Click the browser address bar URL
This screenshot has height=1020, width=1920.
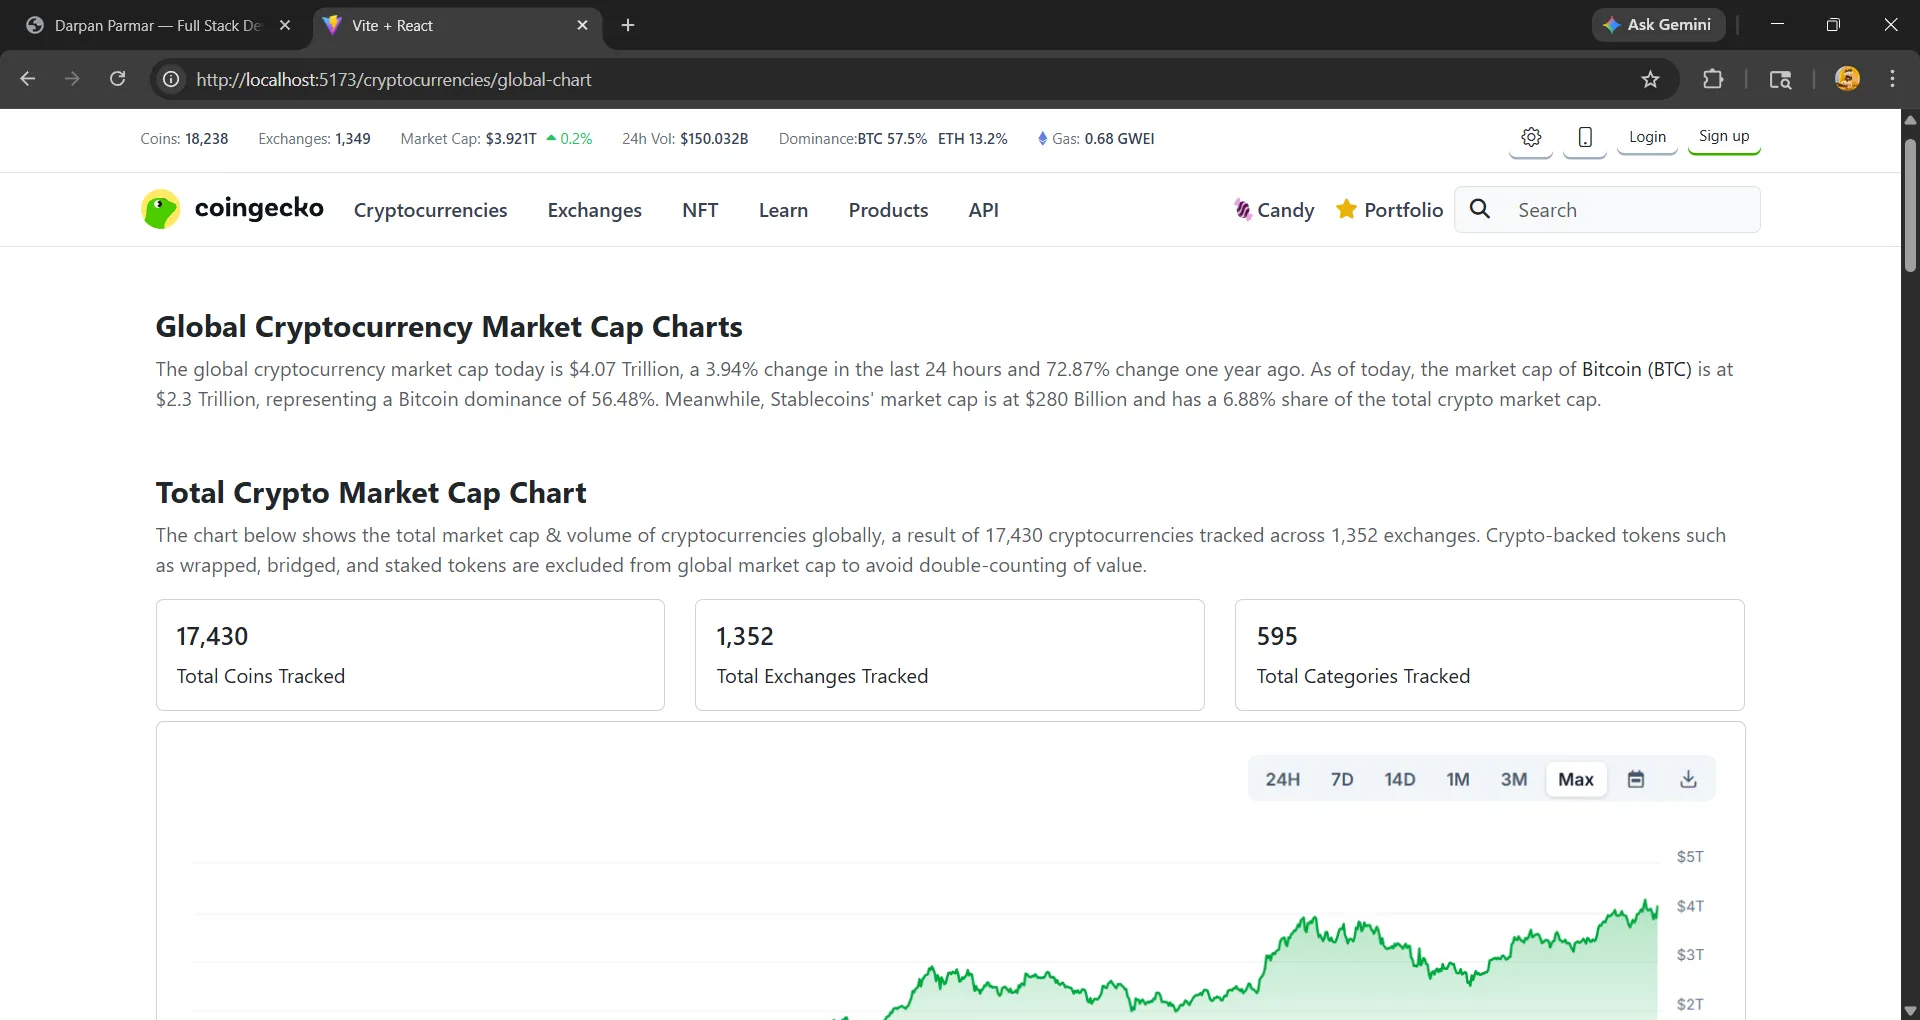tap(394, 79)
